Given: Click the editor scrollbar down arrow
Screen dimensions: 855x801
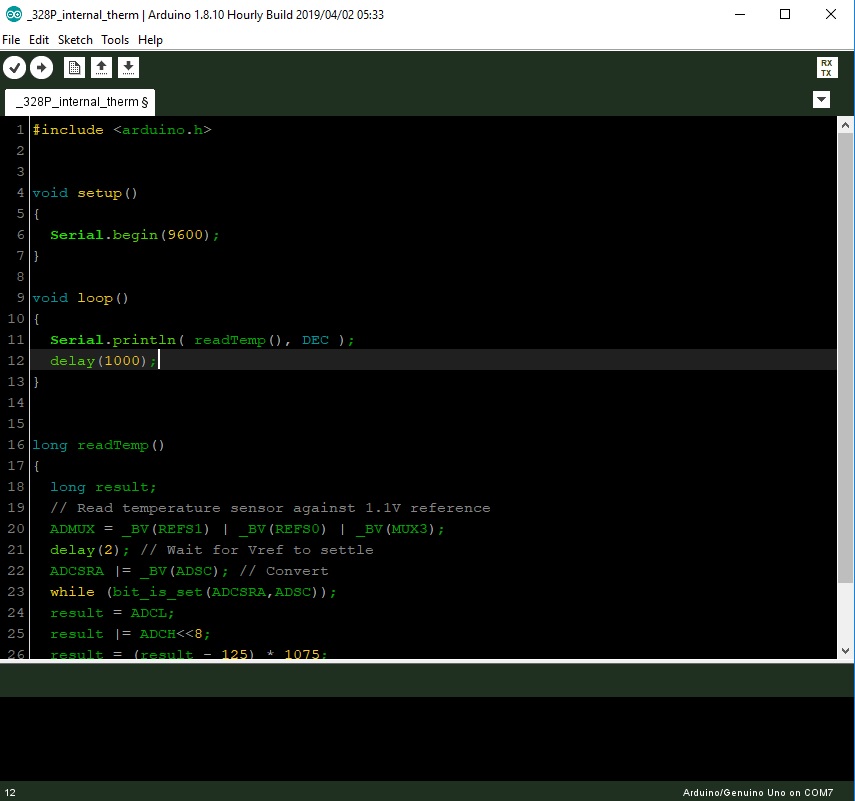Looking at the screenshot, I should [845, 651].
